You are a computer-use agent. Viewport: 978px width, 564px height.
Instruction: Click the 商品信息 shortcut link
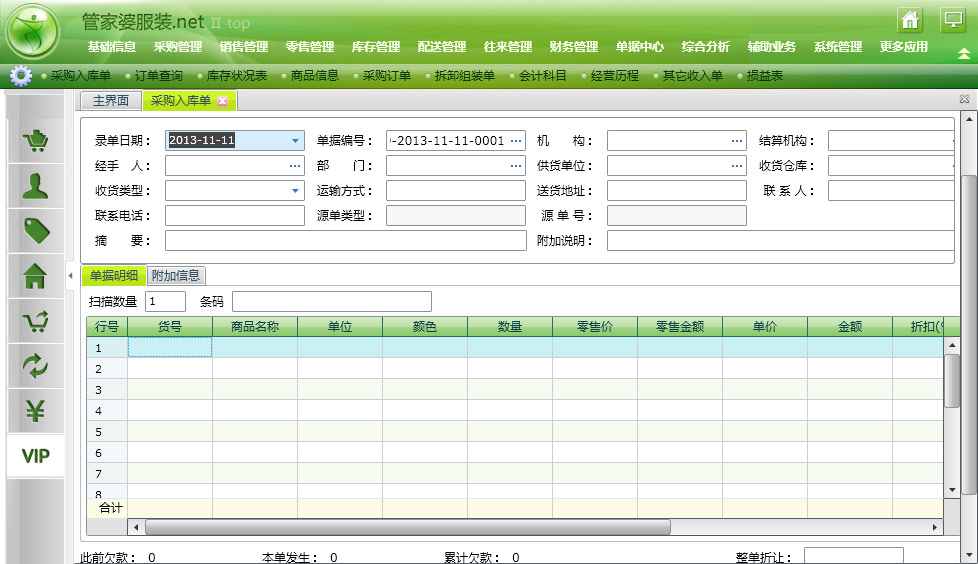(x=315, y=76)
